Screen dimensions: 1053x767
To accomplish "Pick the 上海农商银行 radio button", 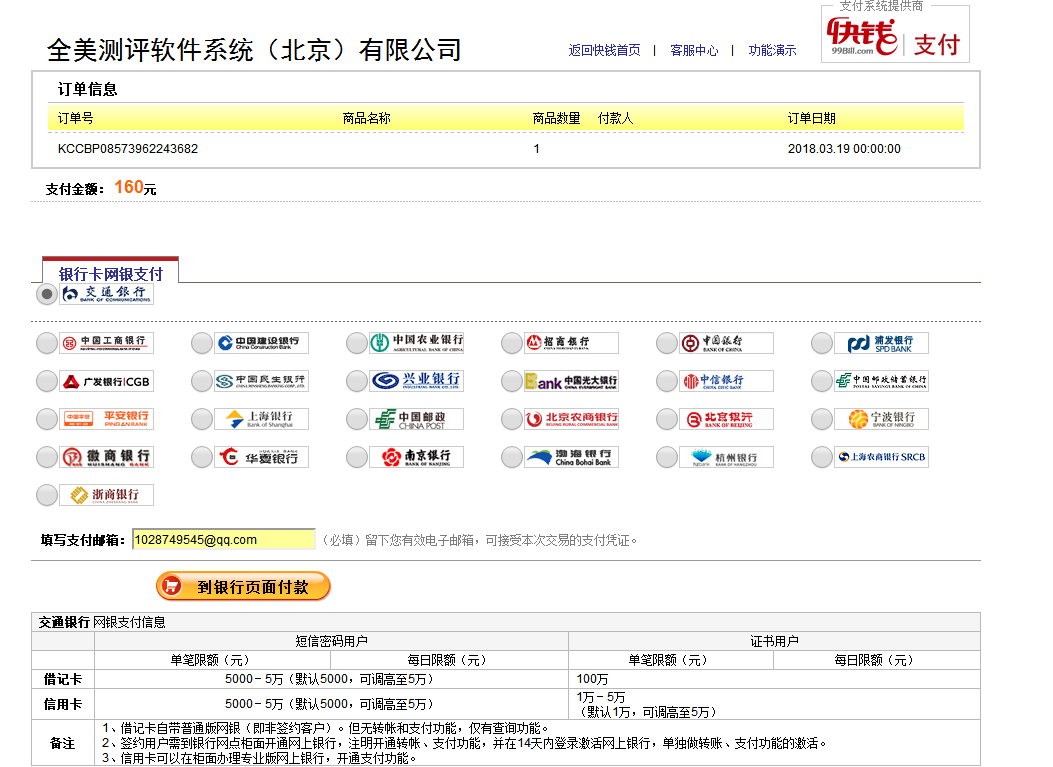I will click(x=822, y=457).
